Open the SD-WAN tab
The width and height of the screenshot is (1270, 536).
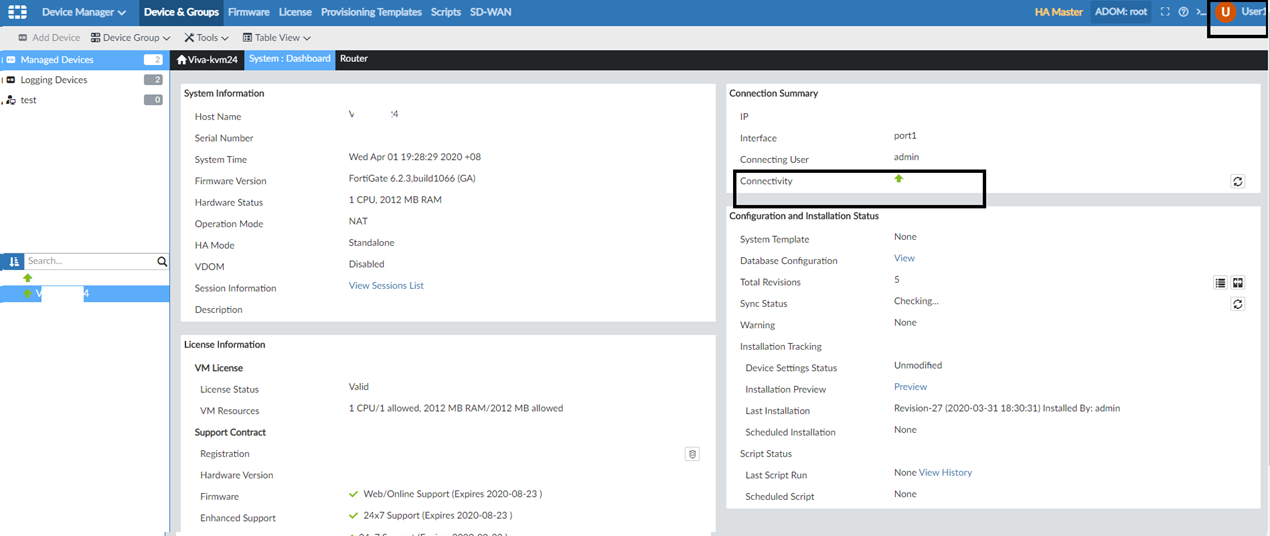coord(489,12)
